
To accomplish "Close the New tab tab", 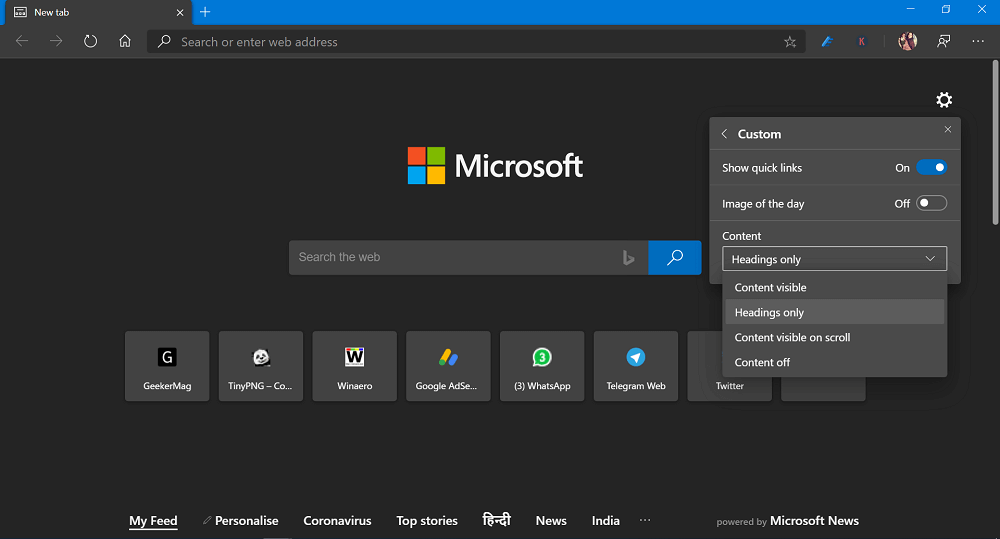I will point(180,13).
